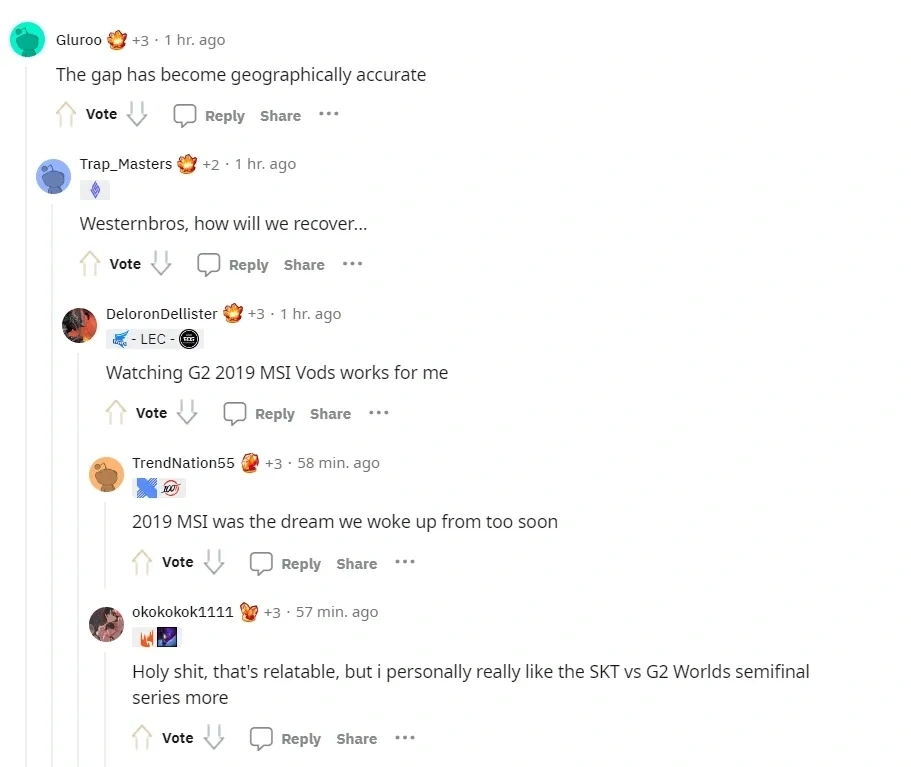
Task: Downvote DeloronDellister's G2 MSI Vods comment
Action: point(187,412)
